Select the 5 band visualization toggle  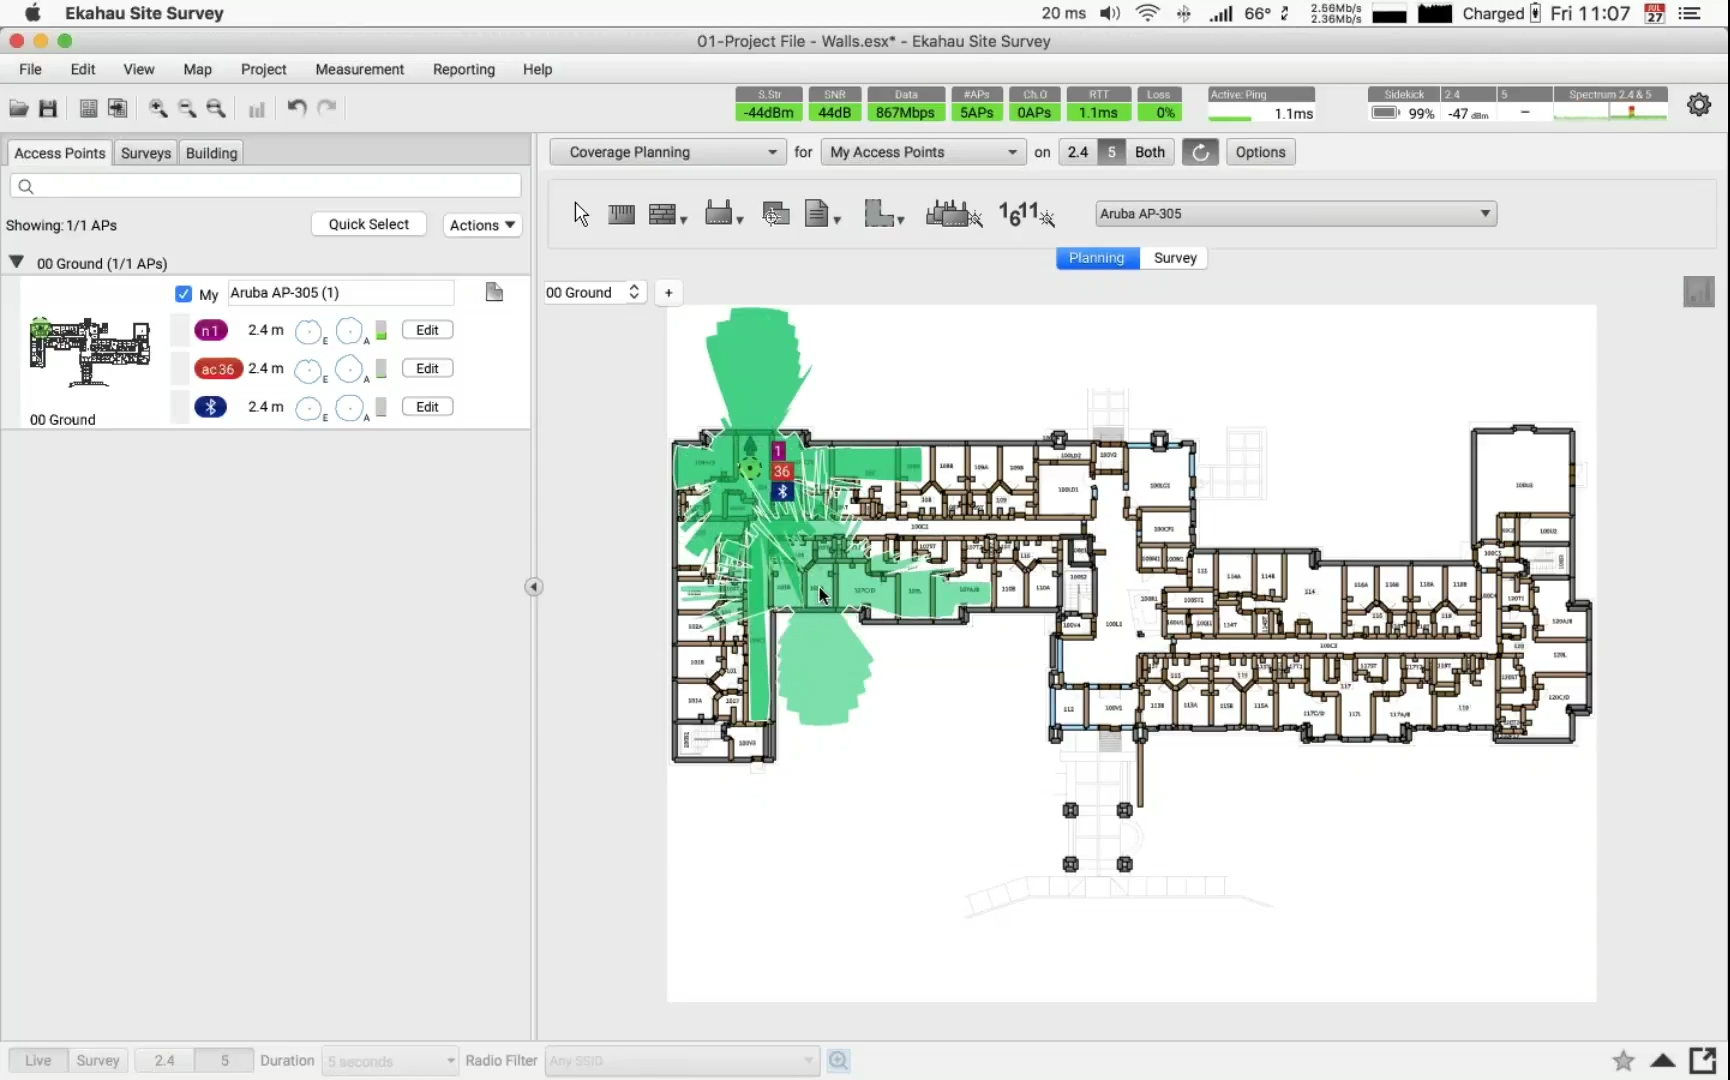click(x=1111, y=152)
